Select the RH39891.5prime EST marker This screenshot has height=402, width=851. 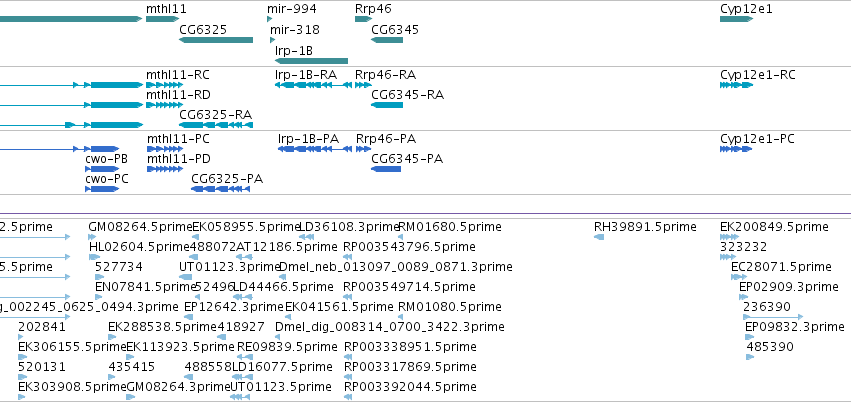click(x=599, y=237)
